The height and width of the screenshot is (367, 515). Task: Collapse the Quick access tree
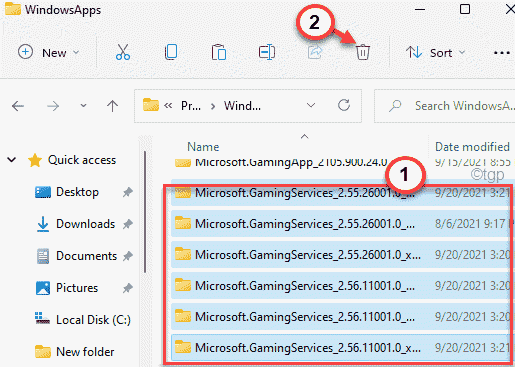click(x=12, y=160)
